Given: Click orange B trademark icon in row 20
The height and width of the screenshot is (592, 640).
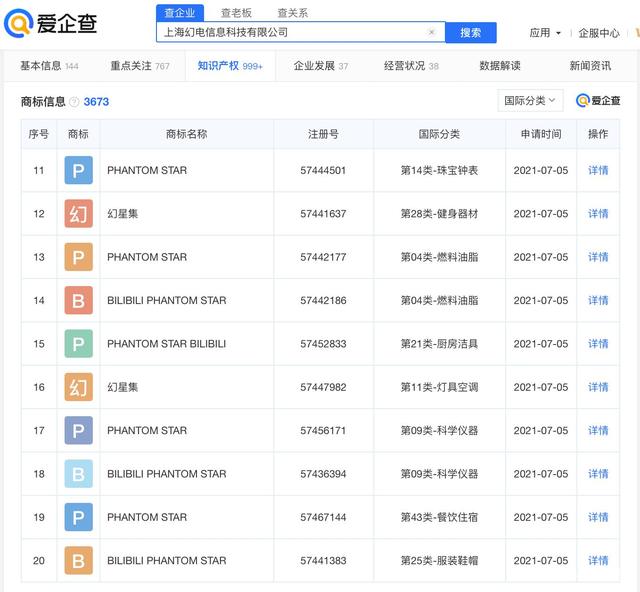Looking at the screenshot, I should pos(78,561).
